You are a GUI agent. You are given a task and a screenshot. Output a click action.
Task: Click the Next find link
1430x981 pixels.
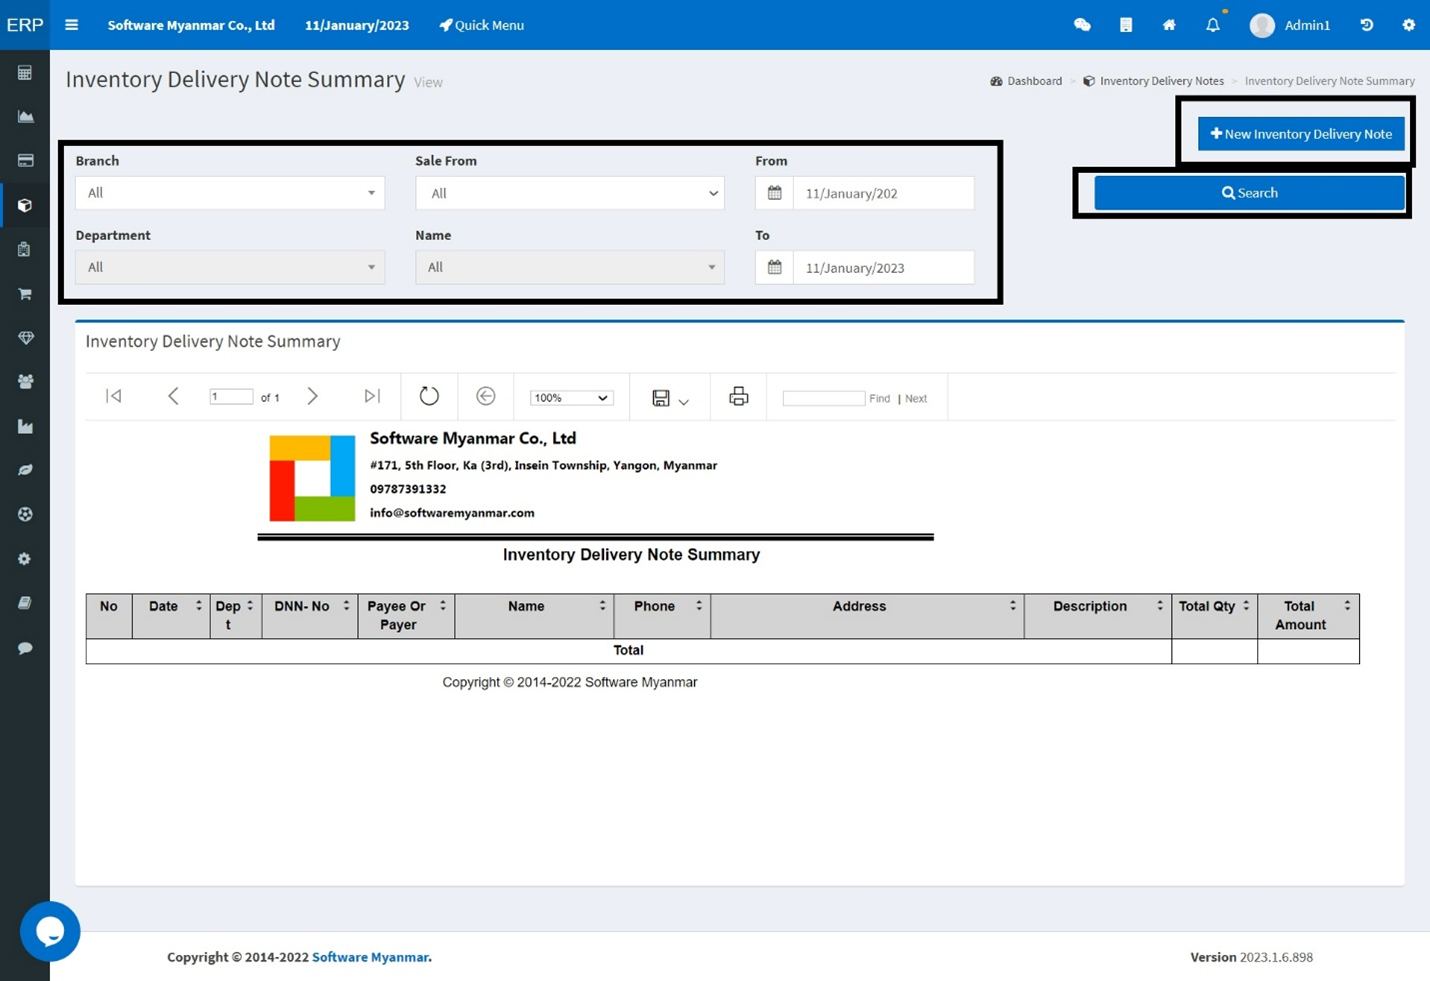point(916,398)
